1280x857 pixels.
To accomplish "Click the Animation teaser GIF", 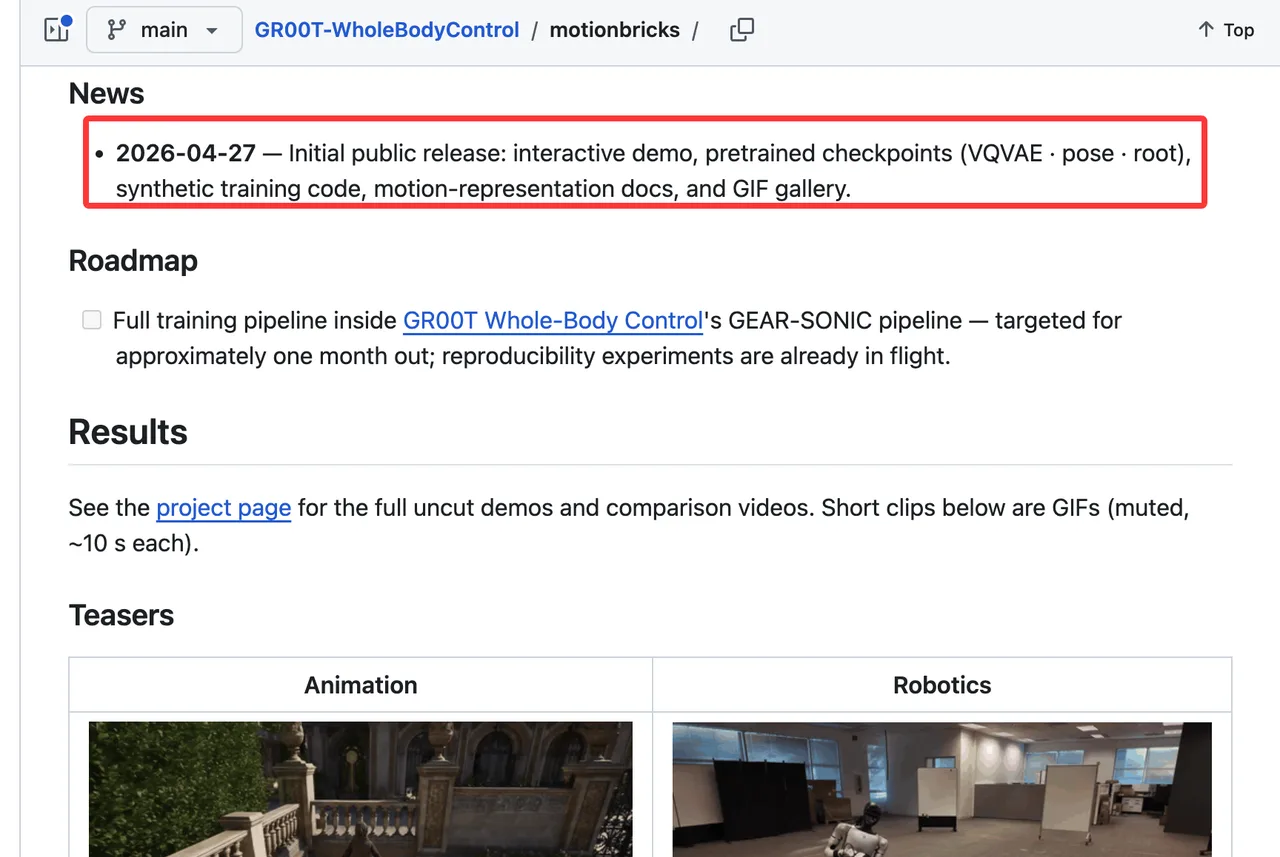I will [x=361, y=789].
